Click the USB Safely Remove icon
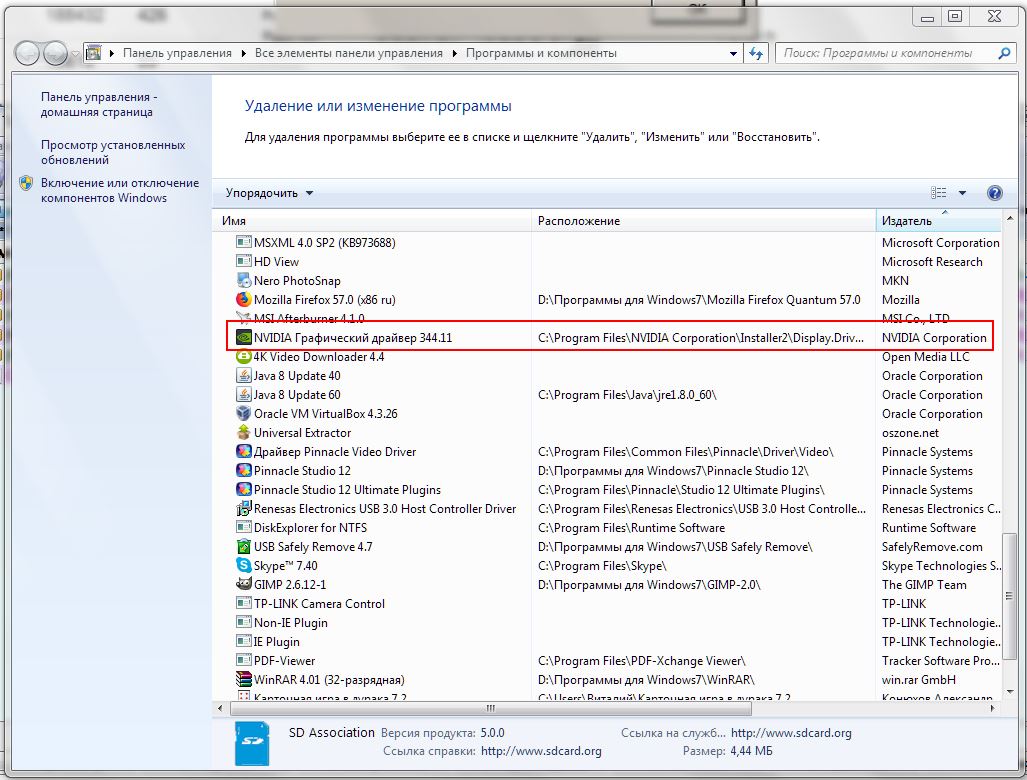 click(244, 546)
